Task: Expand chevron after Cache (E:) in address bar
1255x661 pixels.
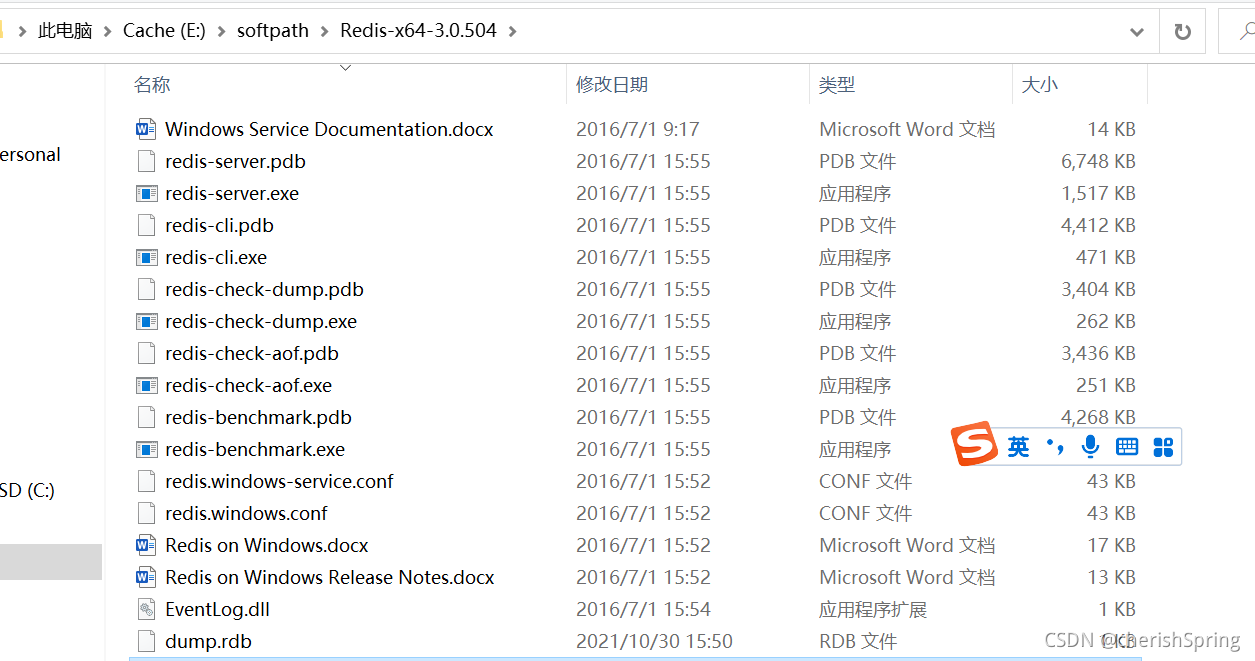Action: pyautogui.click(x=220, y=31)
